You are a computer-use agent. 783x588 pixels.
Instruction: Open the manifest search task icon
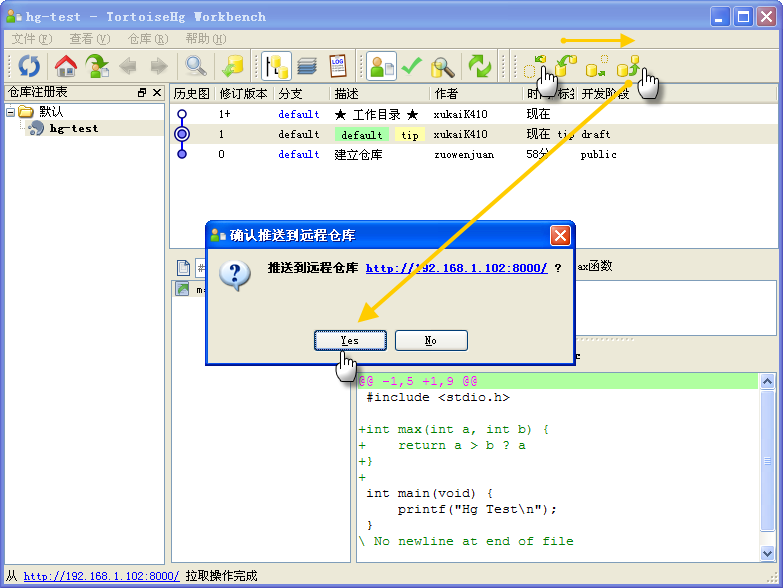[442, 67]
